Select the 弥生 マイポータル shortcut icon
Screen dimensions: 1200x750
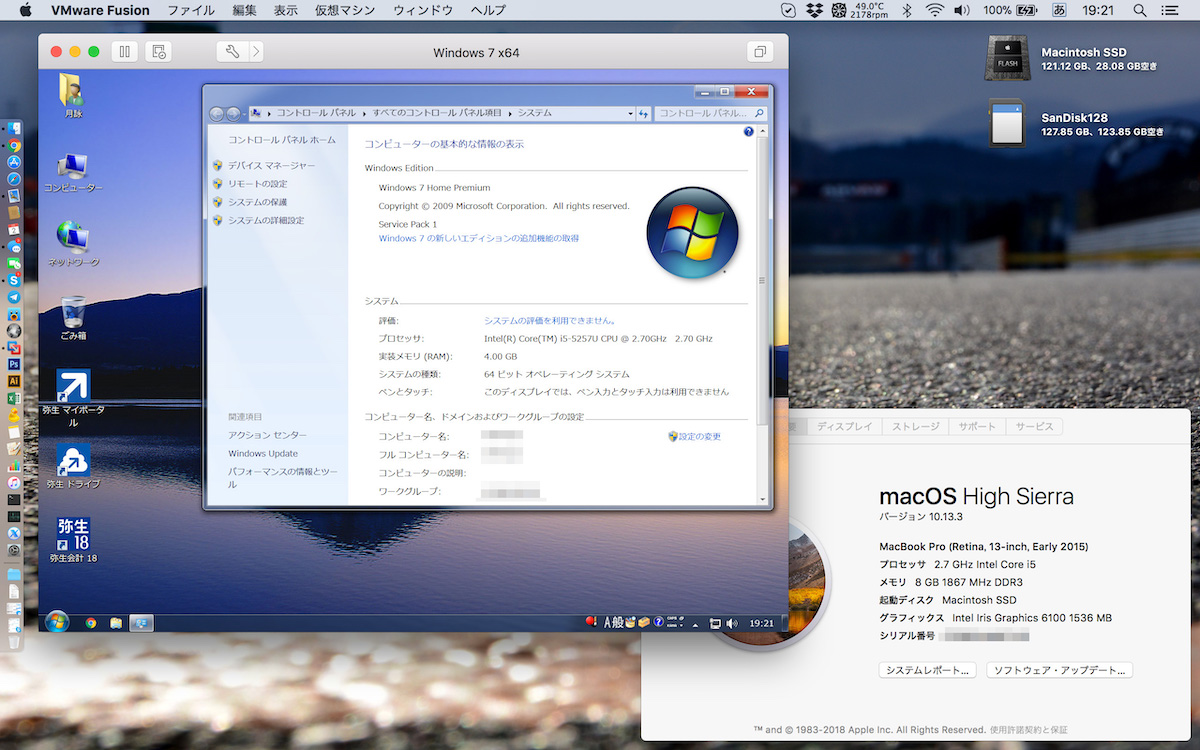tap(74, 398)
